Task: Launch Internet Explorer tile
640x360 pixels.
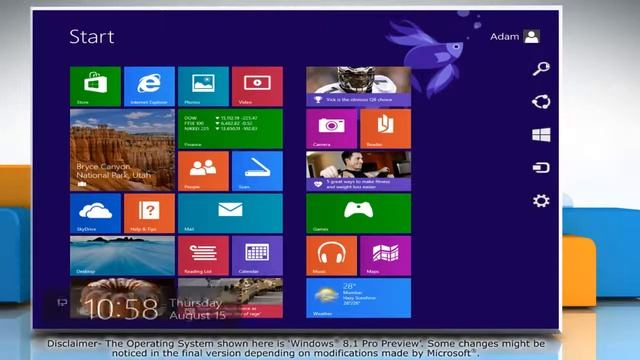Action: click(149, 87)
